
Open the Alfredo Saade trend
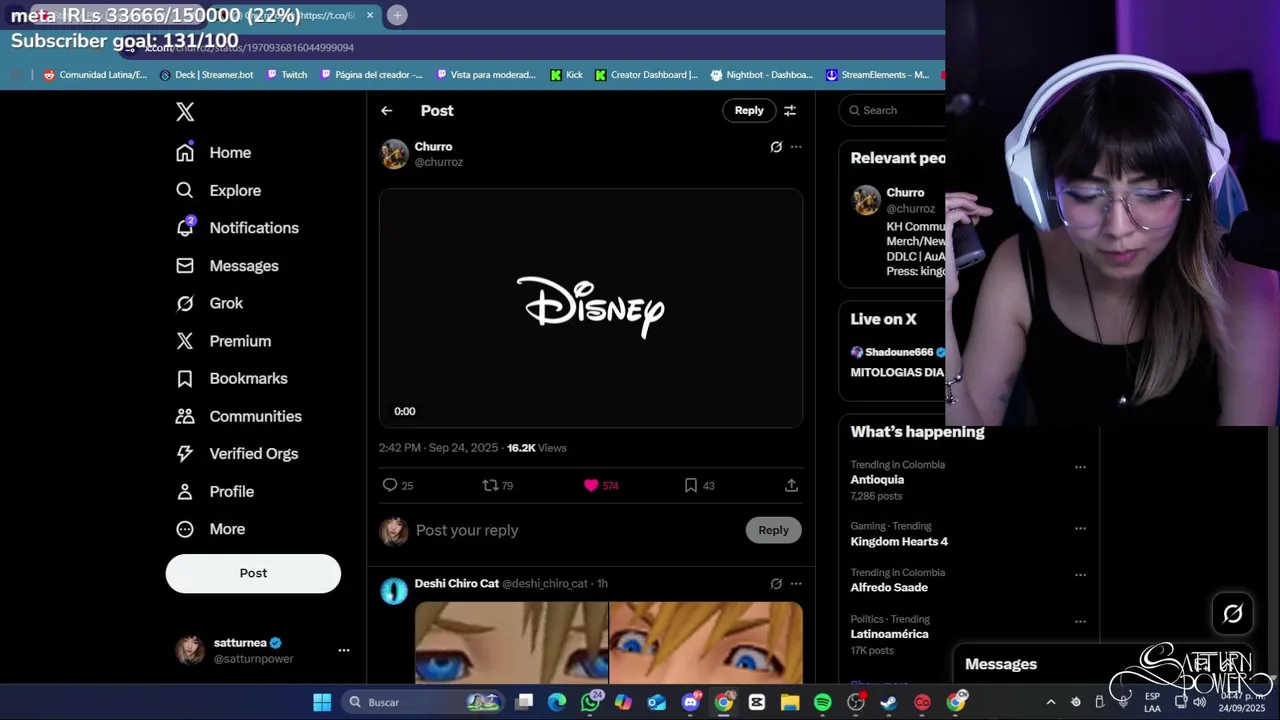[x=889, y=588]
